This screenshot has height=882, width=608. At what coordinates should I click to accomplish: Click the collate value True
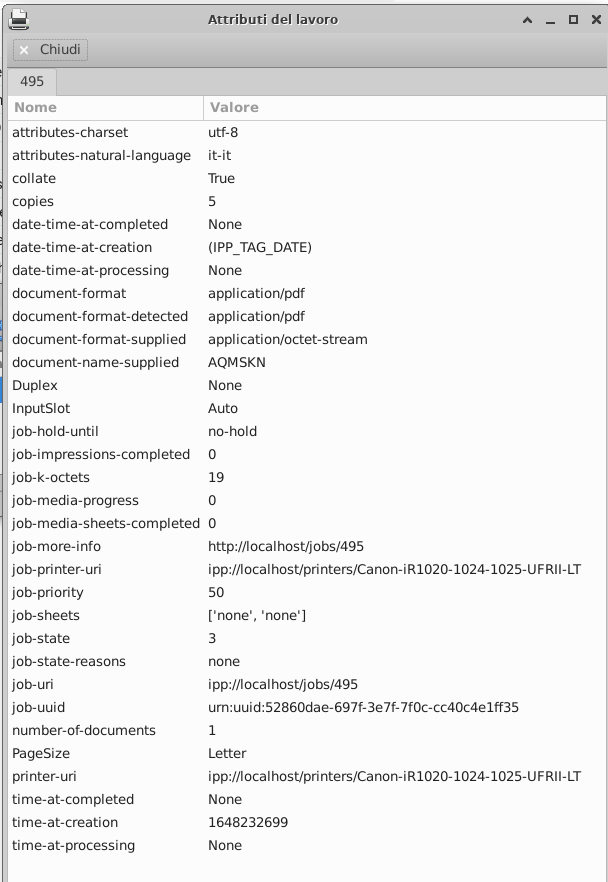221,178
